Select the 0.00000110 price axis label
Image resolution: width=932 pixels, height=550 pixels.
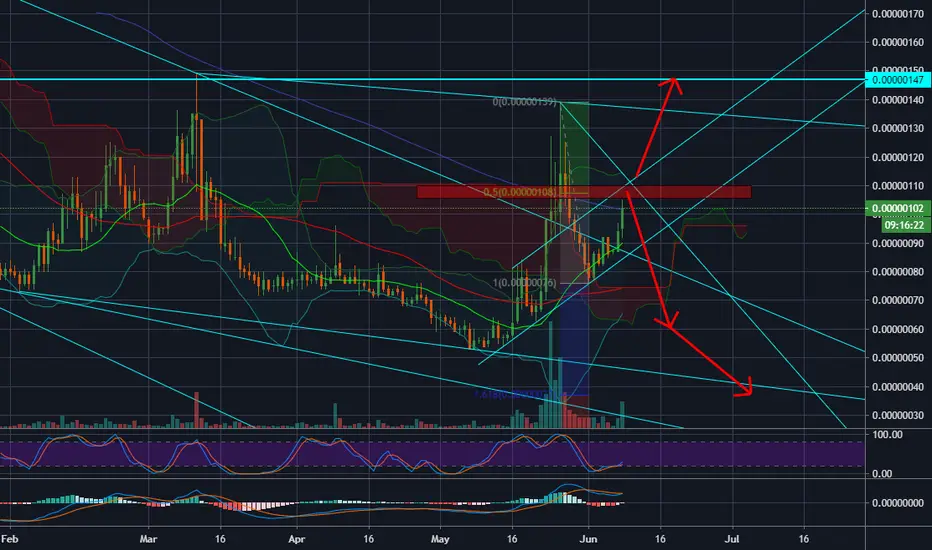[898, 186]
